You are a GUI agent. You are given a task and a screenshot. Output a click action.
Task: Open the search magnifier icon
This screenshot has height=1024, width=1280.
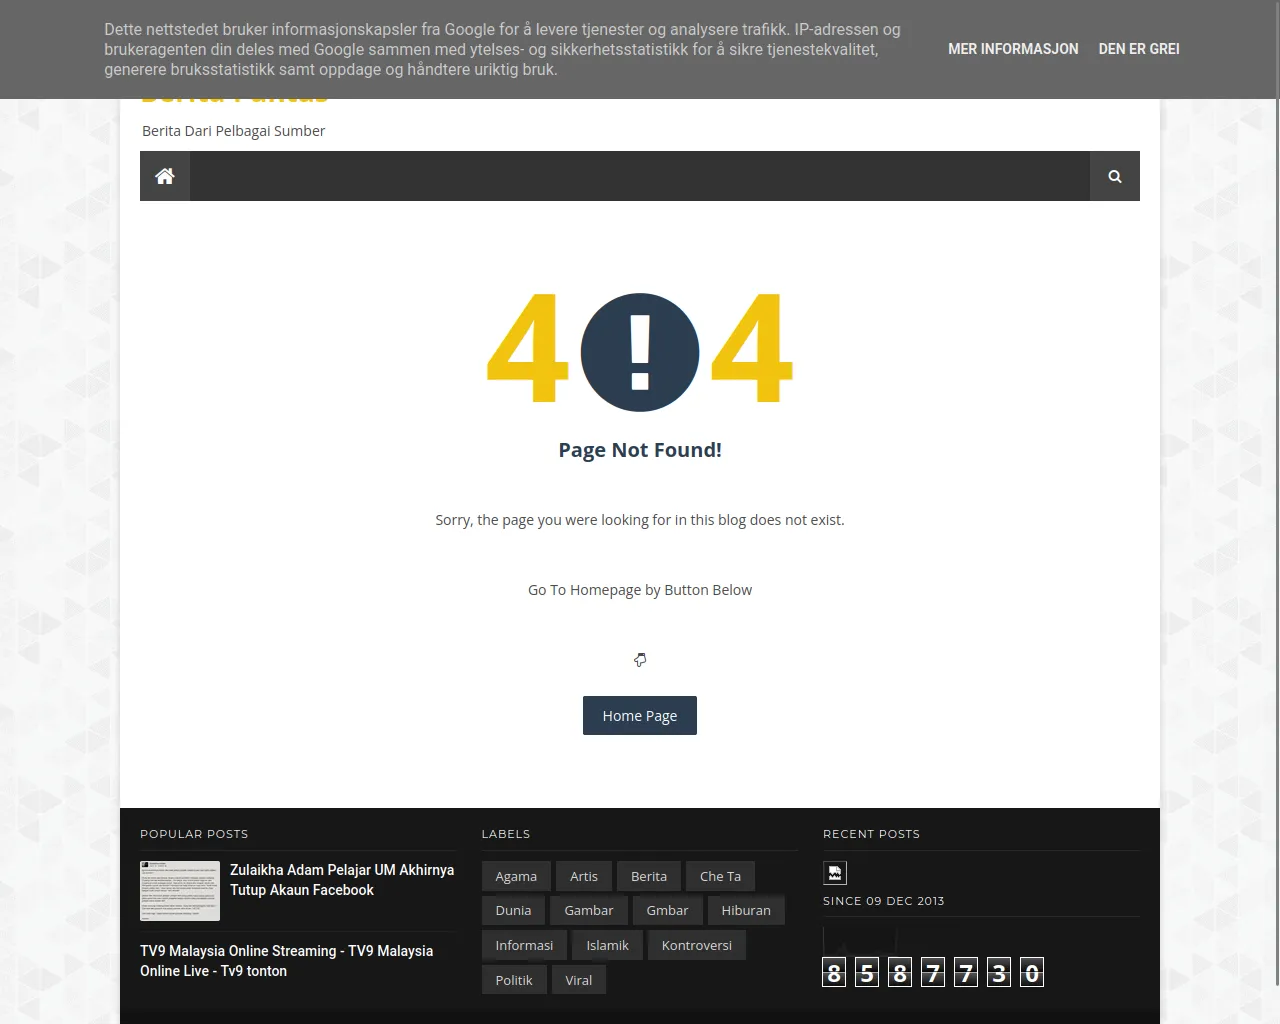pos(1114,176)
